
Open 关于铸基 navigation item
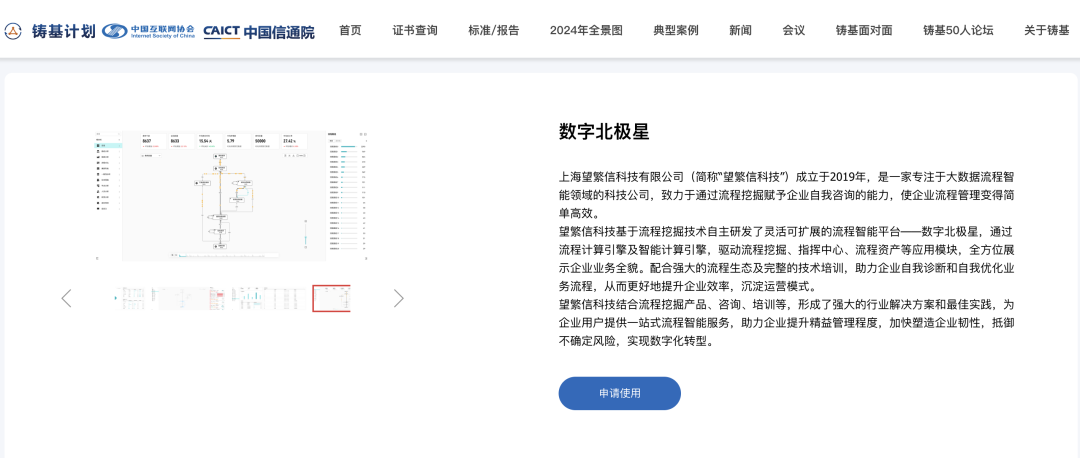1046,30
